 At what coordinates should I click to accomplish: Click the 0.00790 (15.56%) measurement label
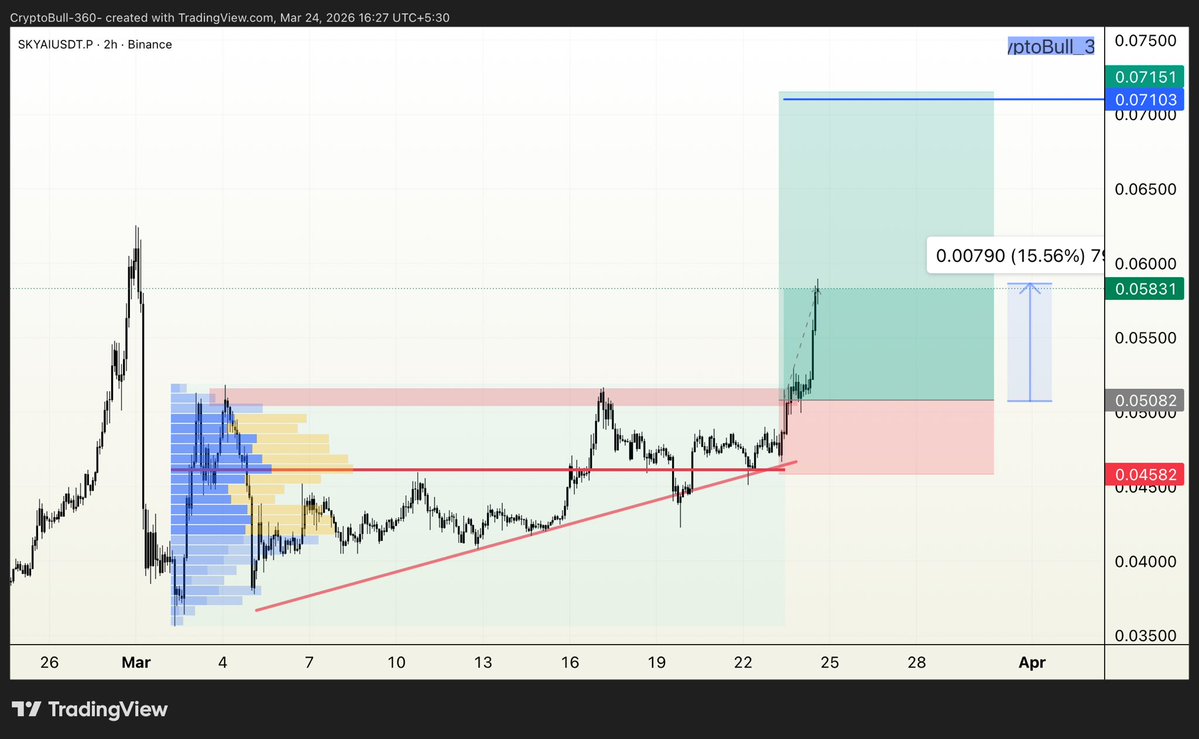[x=1010, y=255]
